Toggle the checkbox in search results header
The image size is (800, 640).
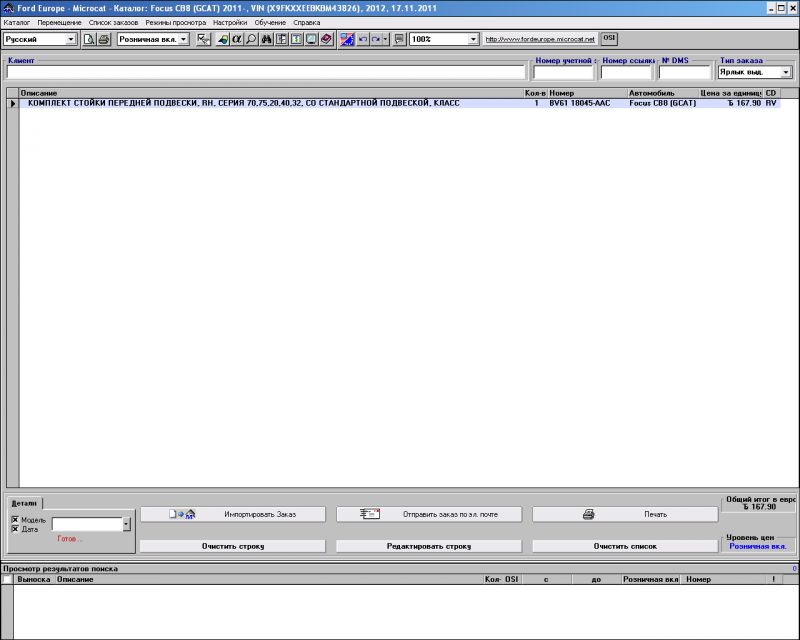click(7, 579)
